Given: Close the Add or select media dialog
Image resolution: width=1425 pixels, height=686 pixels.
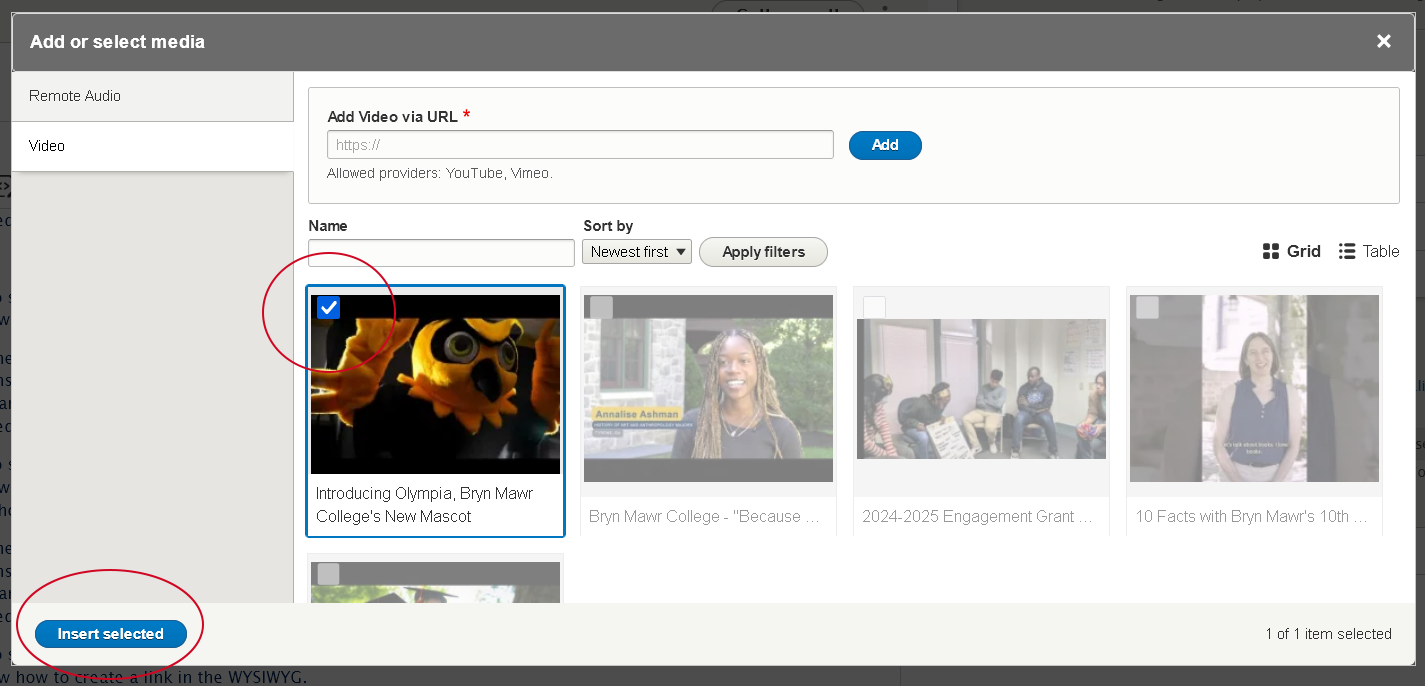Looking at the screenshot, I should 1384,41.
